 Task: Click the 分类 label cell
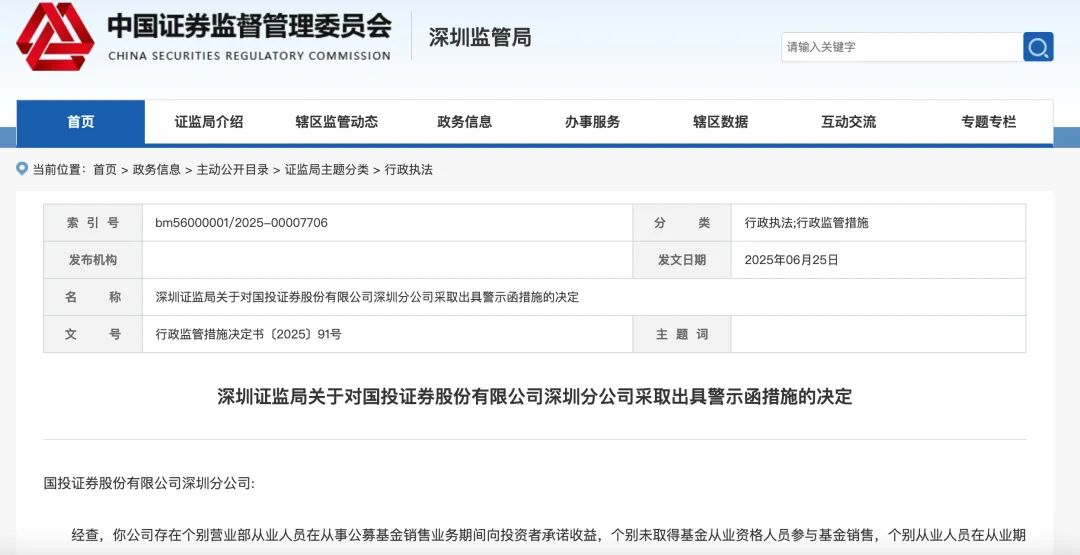pos(682,222)
